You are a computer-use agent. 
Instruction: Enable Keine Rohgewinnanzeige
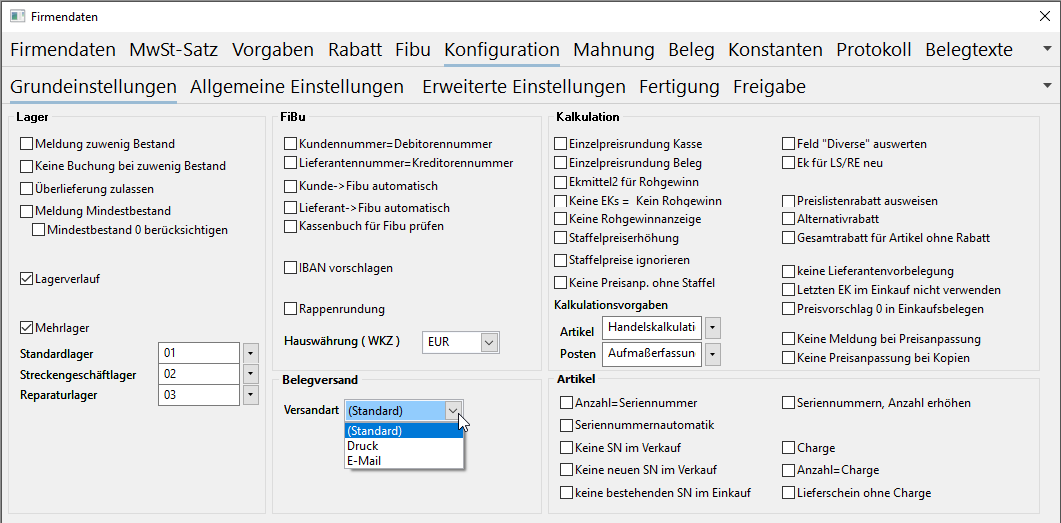pos(560,219)
